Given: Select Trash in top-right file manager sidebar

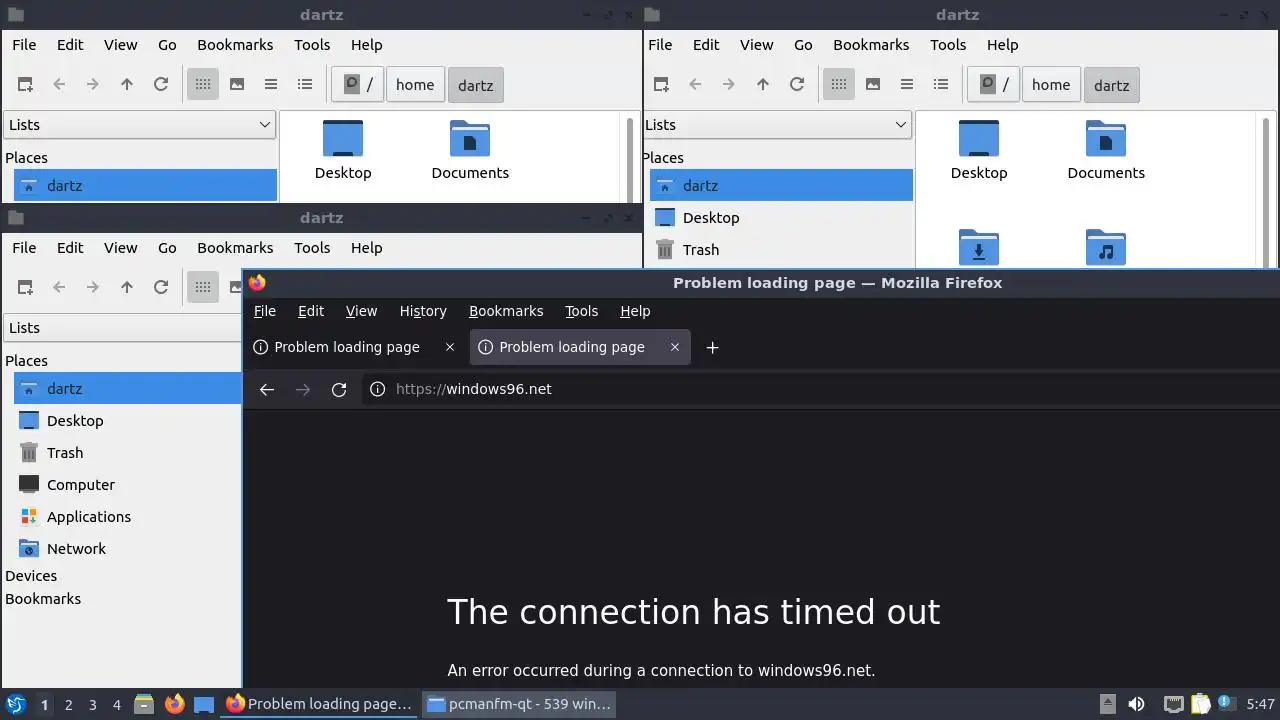Looking at the screenshot, I should tap(780, 250).
